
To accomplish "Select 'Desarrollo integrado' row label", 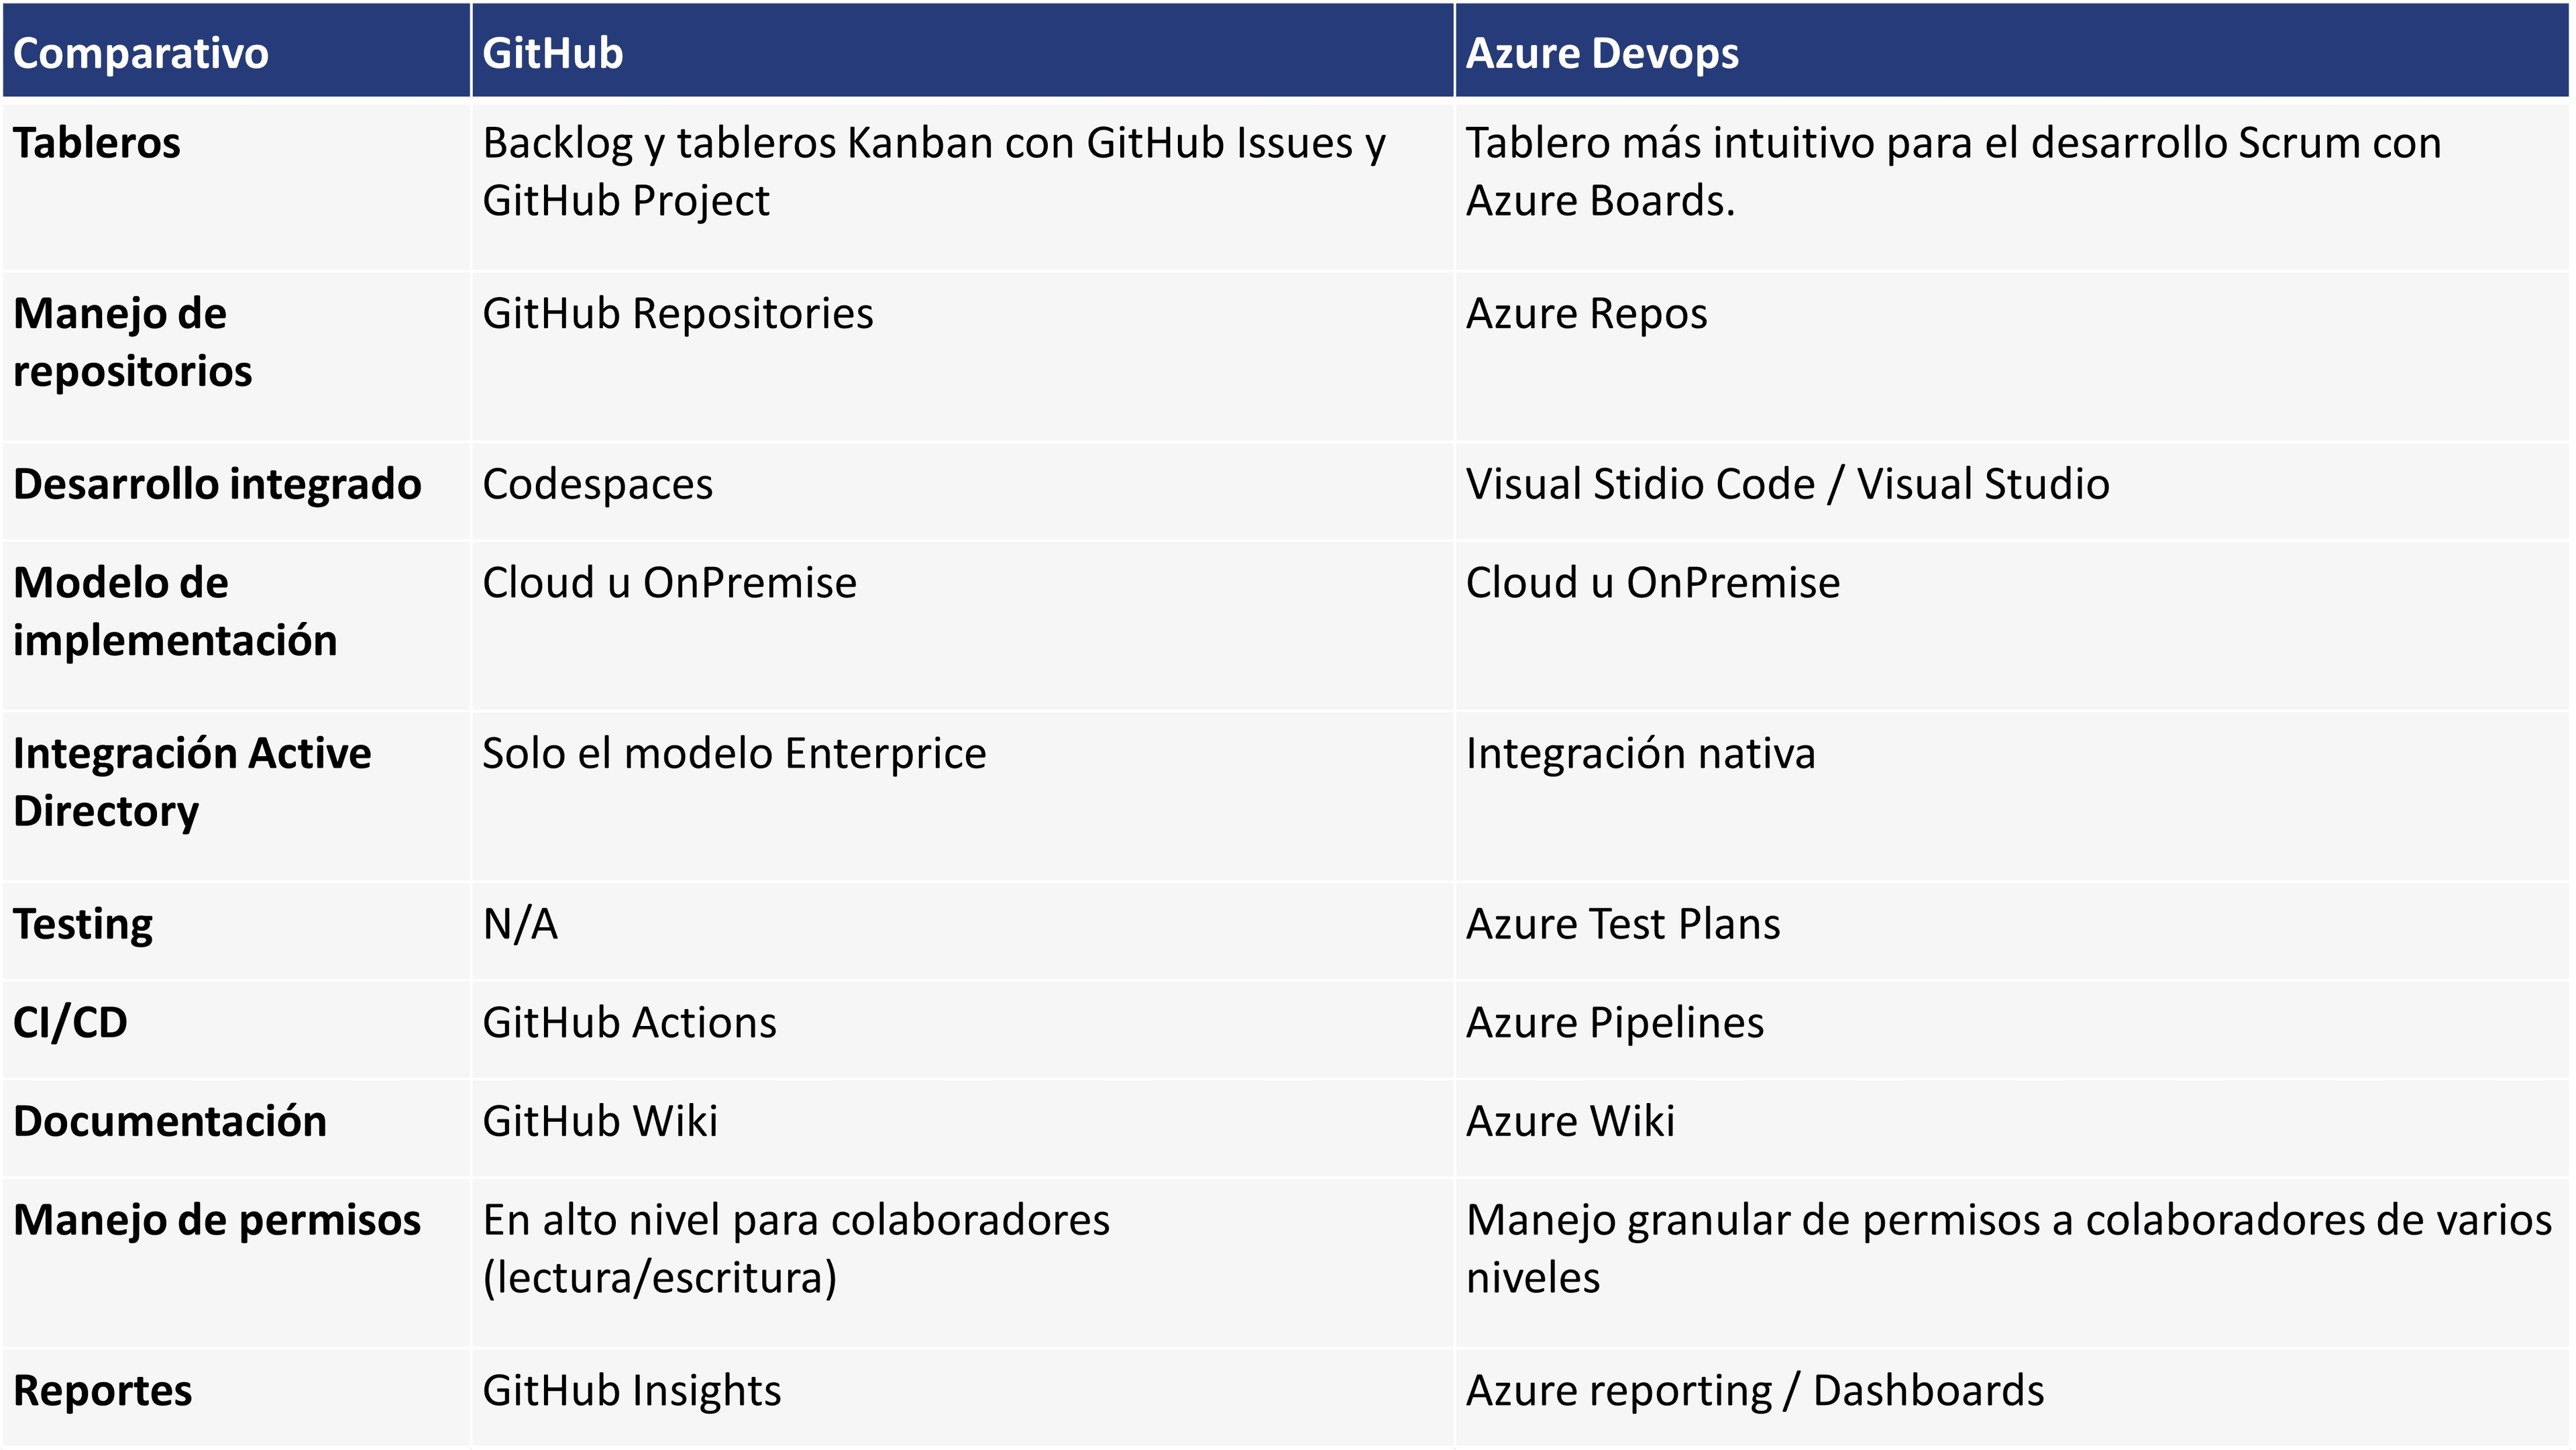I will click(236, 491).
